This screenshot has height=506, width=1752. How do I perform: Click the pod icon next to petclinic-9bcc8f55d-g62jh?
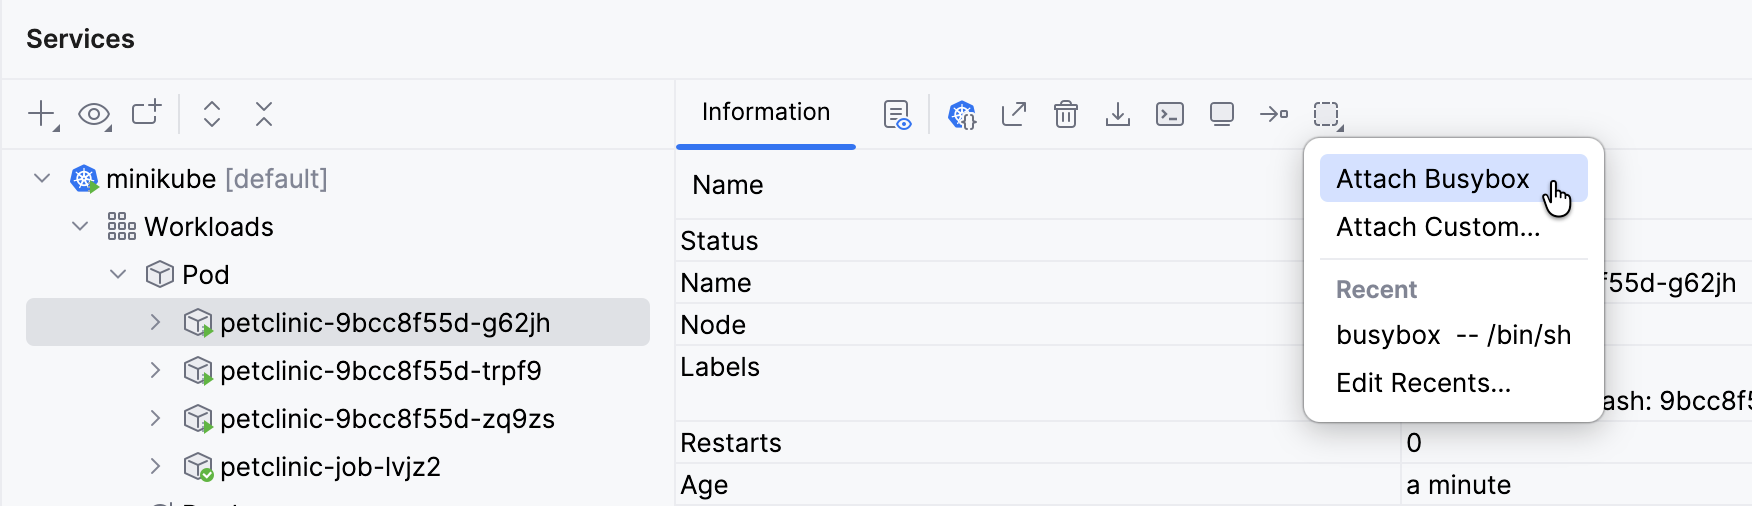click(198, 323)
